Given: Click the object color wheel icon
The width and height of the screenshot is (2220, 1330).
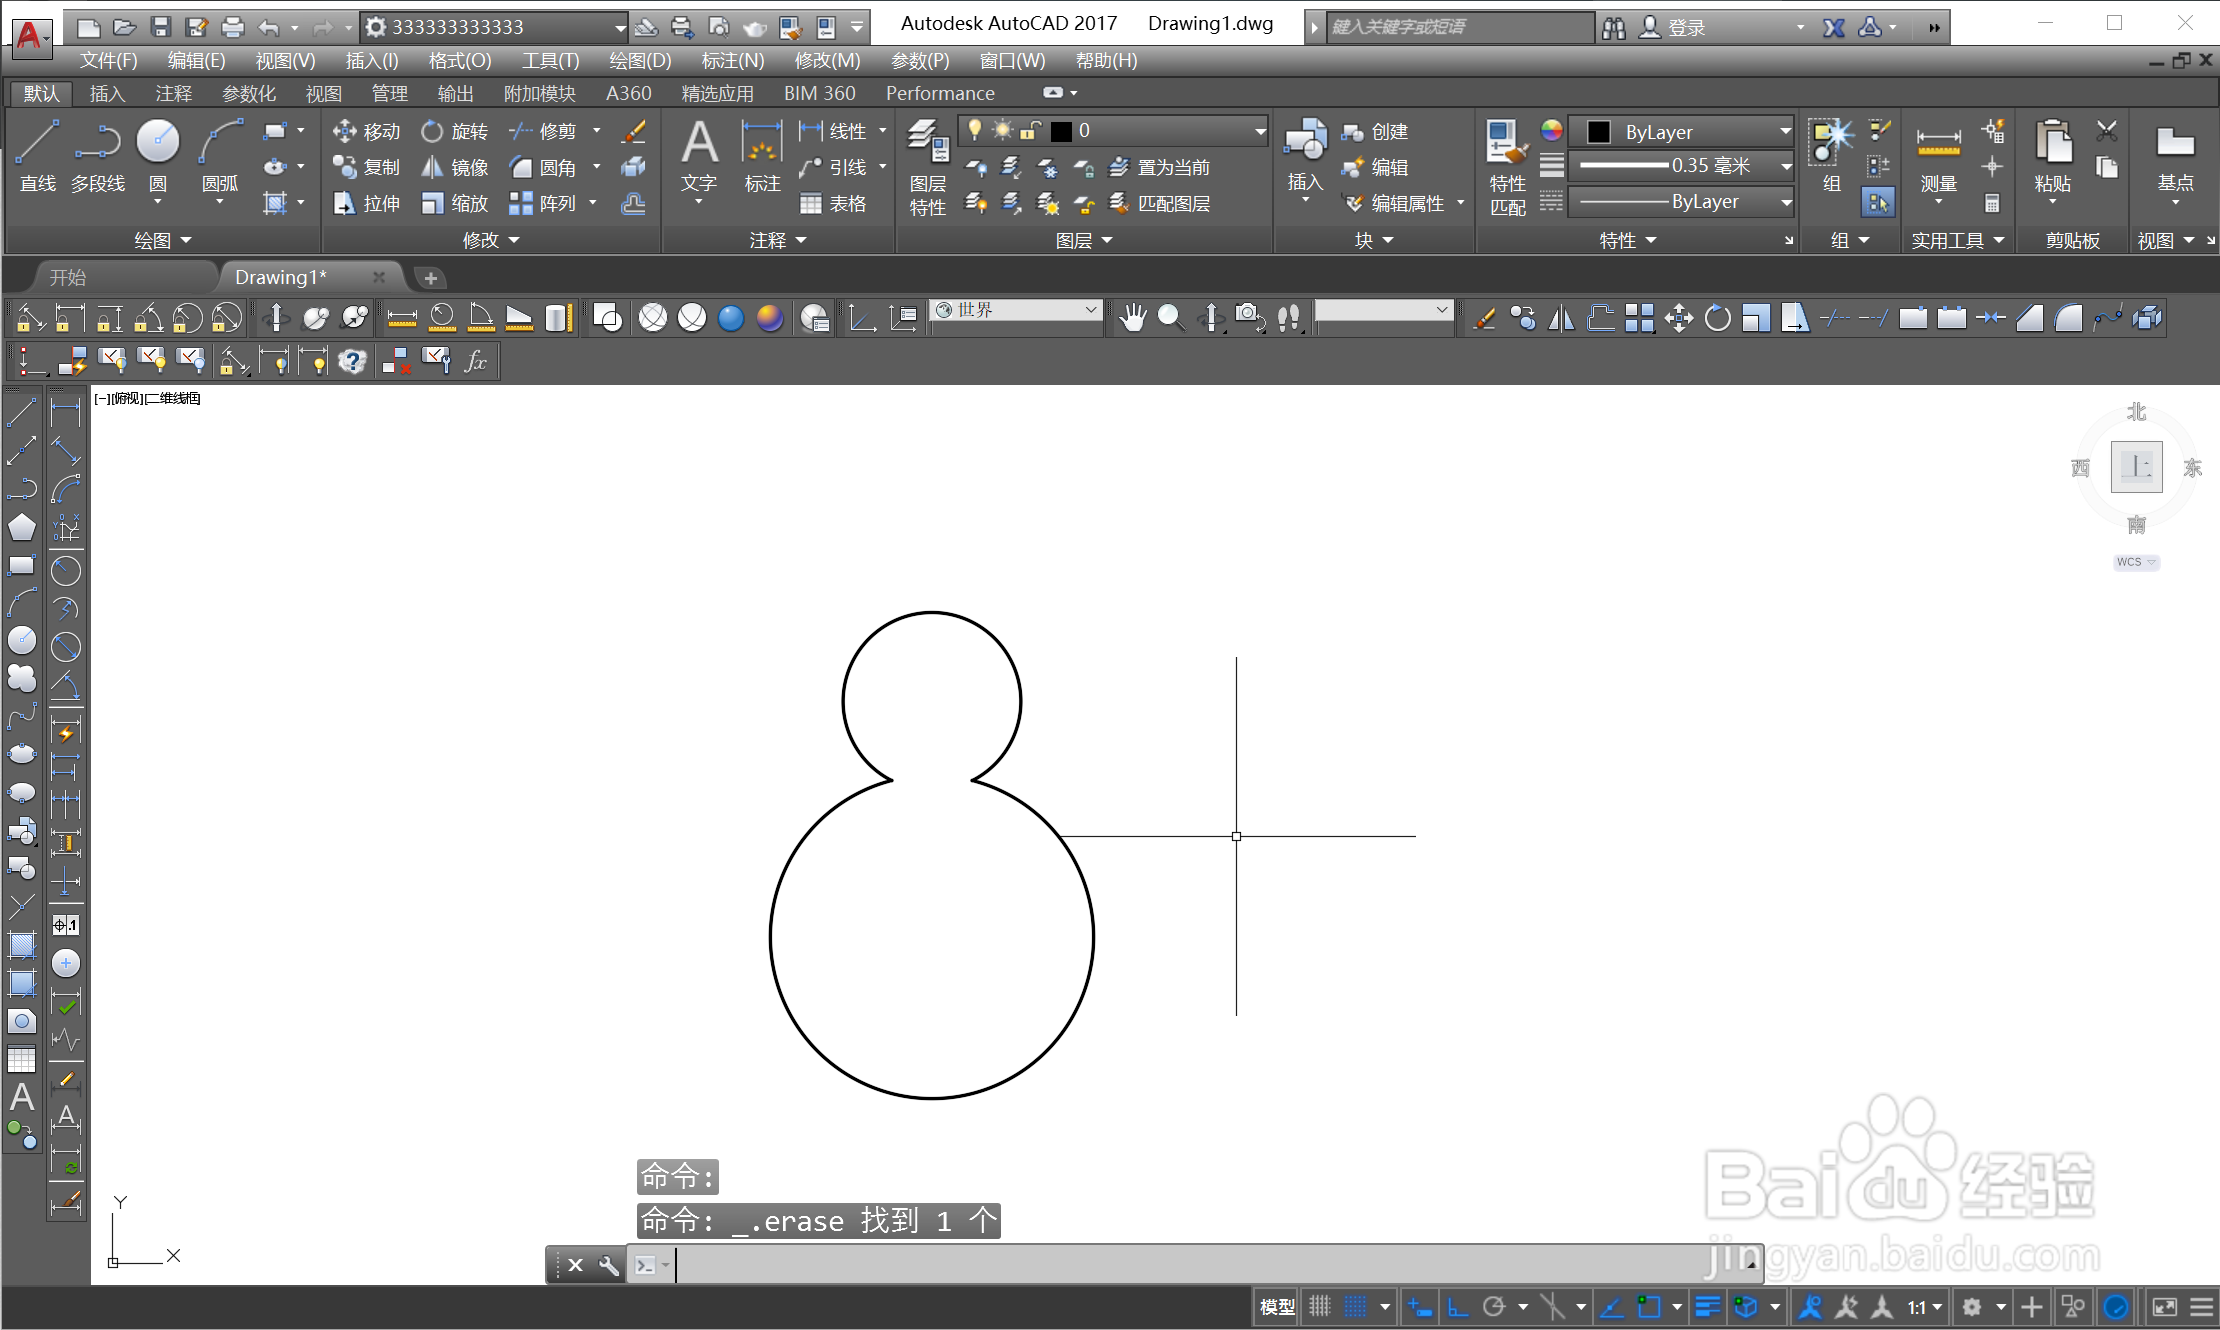Looking at the screenshot, I should (1551, 130).
